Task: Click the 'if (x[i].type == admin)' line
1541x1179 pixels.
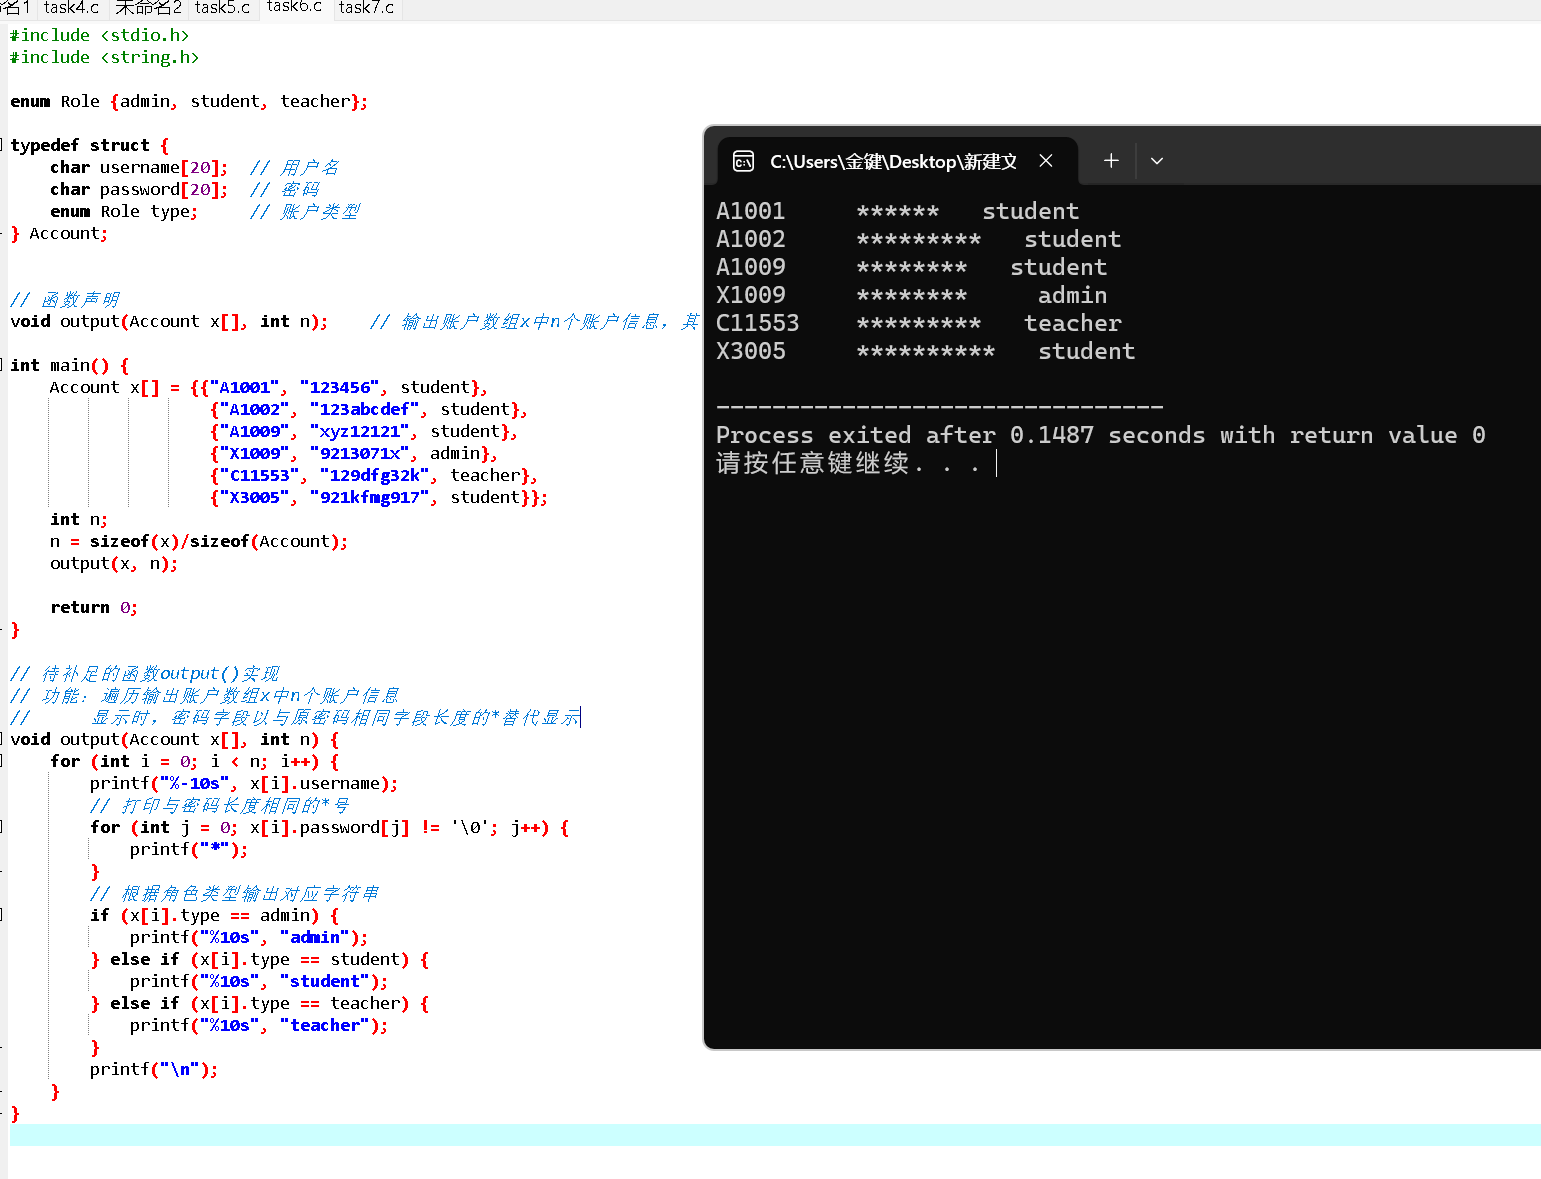Action: click(x=215, y=915)
